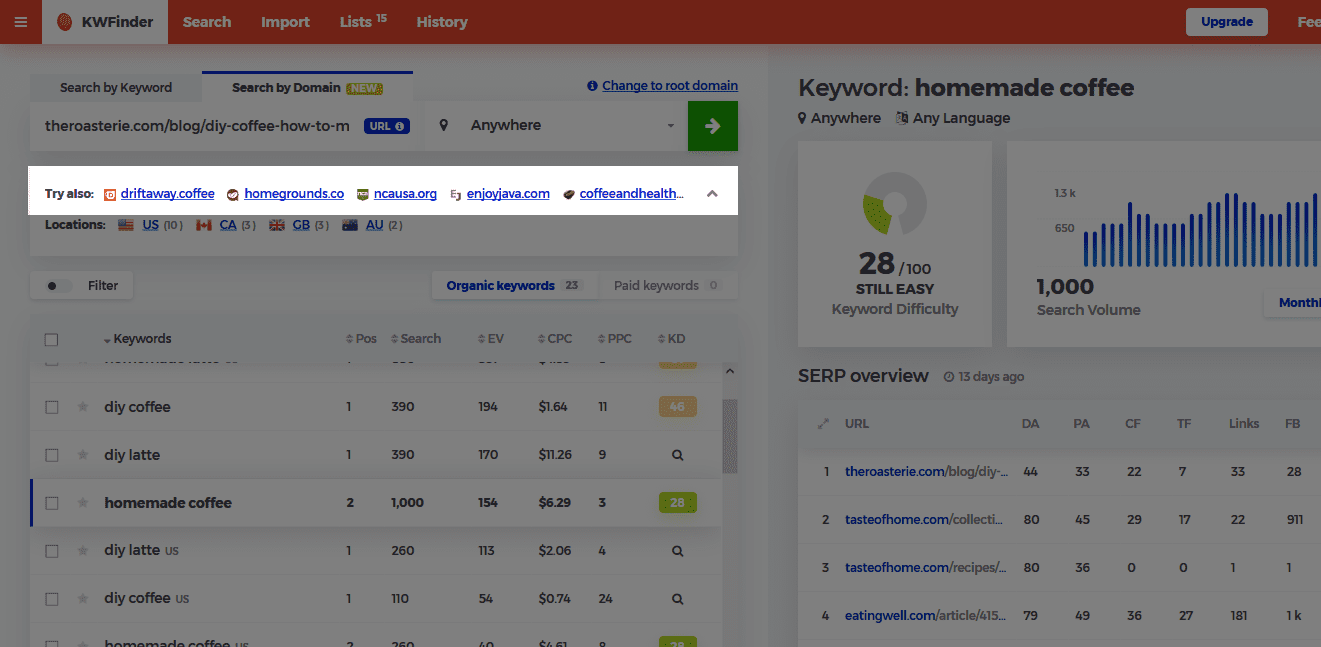Check KD magnifier for diy latte

coord(677,455)
